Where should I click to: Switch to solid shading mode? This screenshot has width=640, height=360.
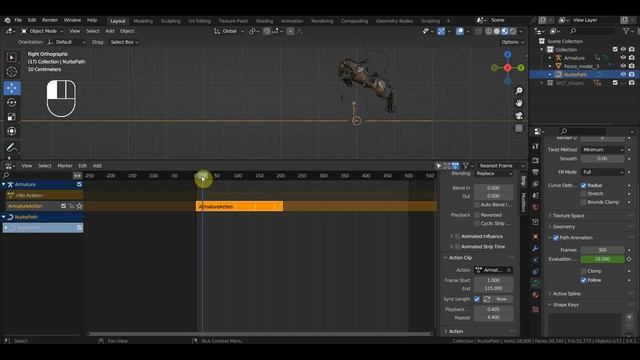[x=497, y=31]
